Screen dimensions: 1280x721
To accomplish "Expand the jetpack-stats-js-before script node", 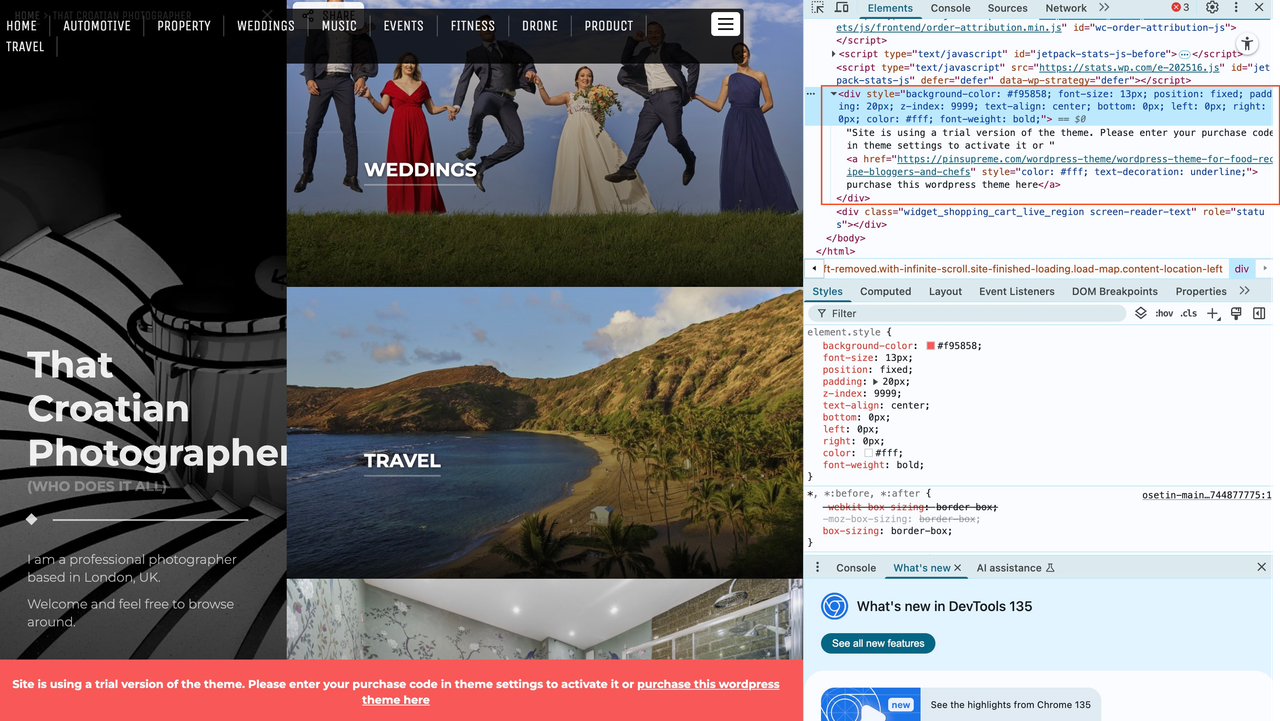I will [x=834, y=54].
